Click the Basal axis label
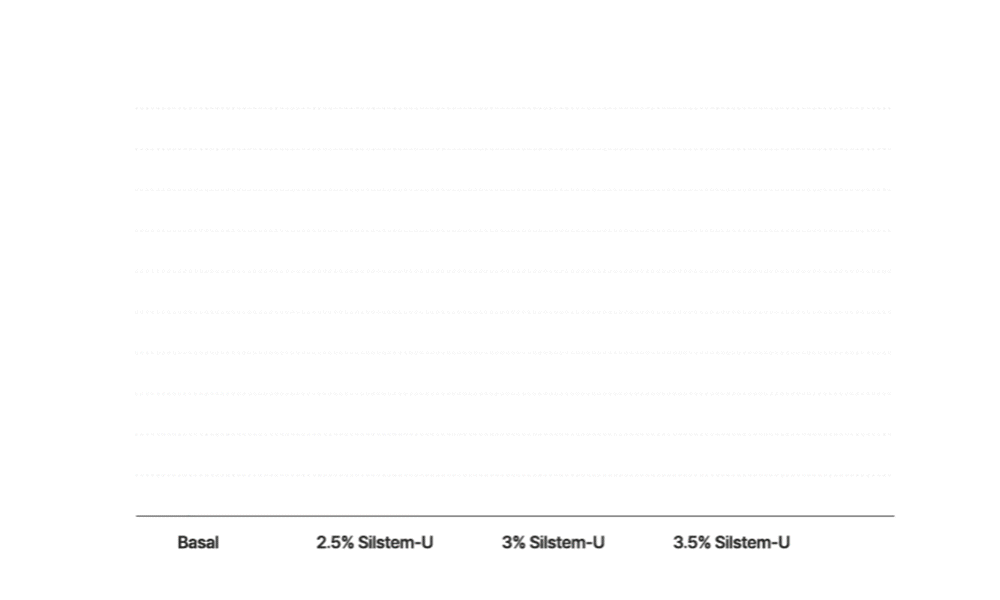 [198, 543]
